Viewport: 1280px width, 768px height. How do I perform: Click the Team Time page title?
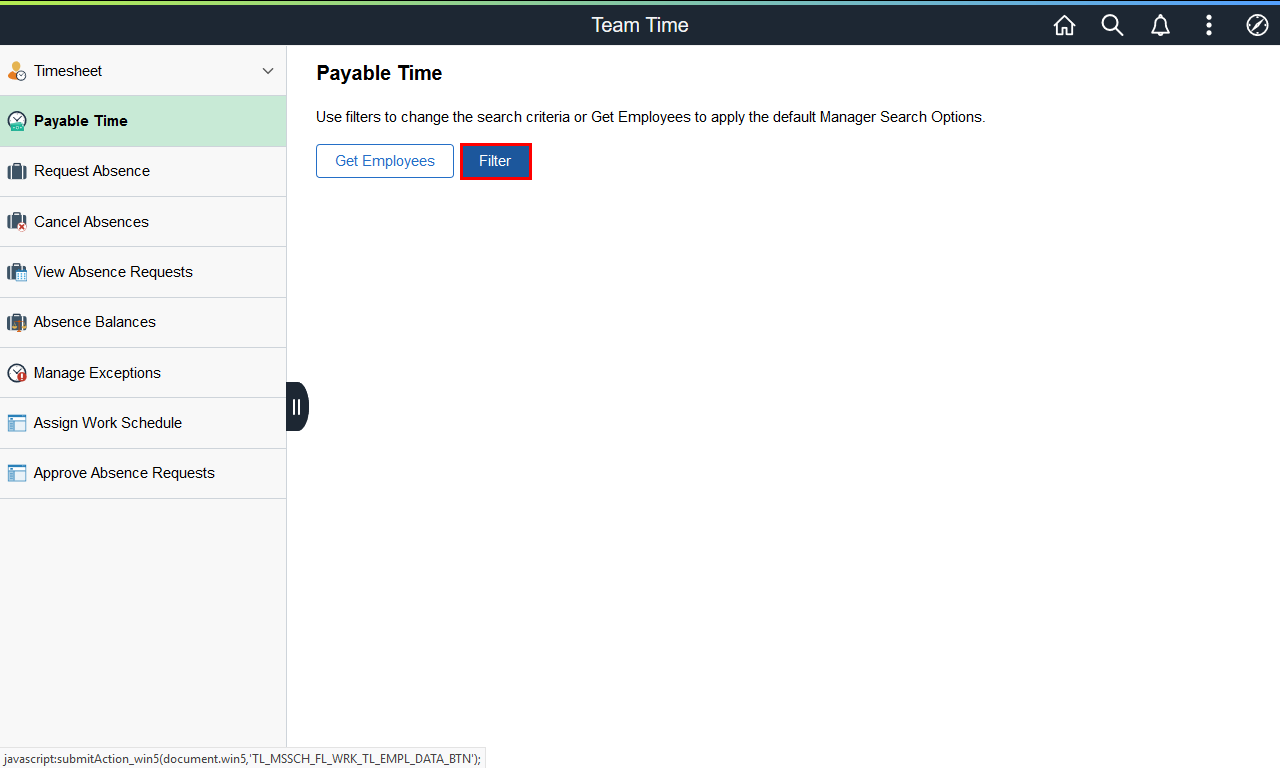[640, 25]
